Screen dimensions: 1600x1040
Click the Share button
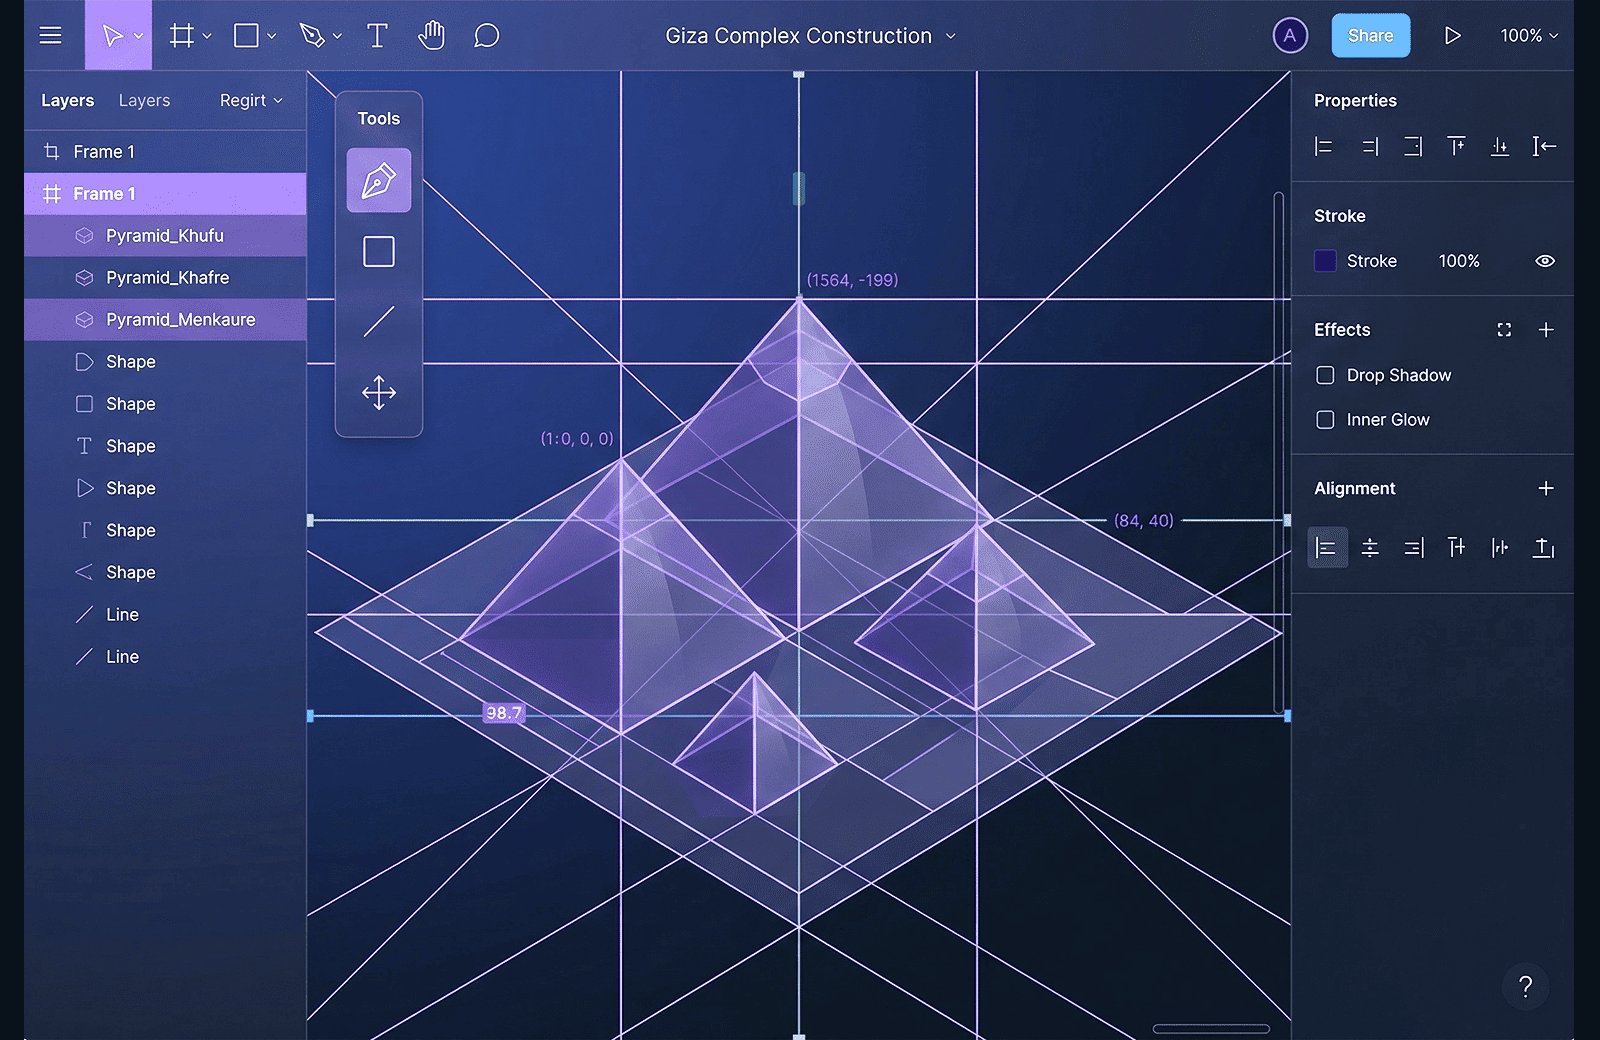(x=1370, y=36)
